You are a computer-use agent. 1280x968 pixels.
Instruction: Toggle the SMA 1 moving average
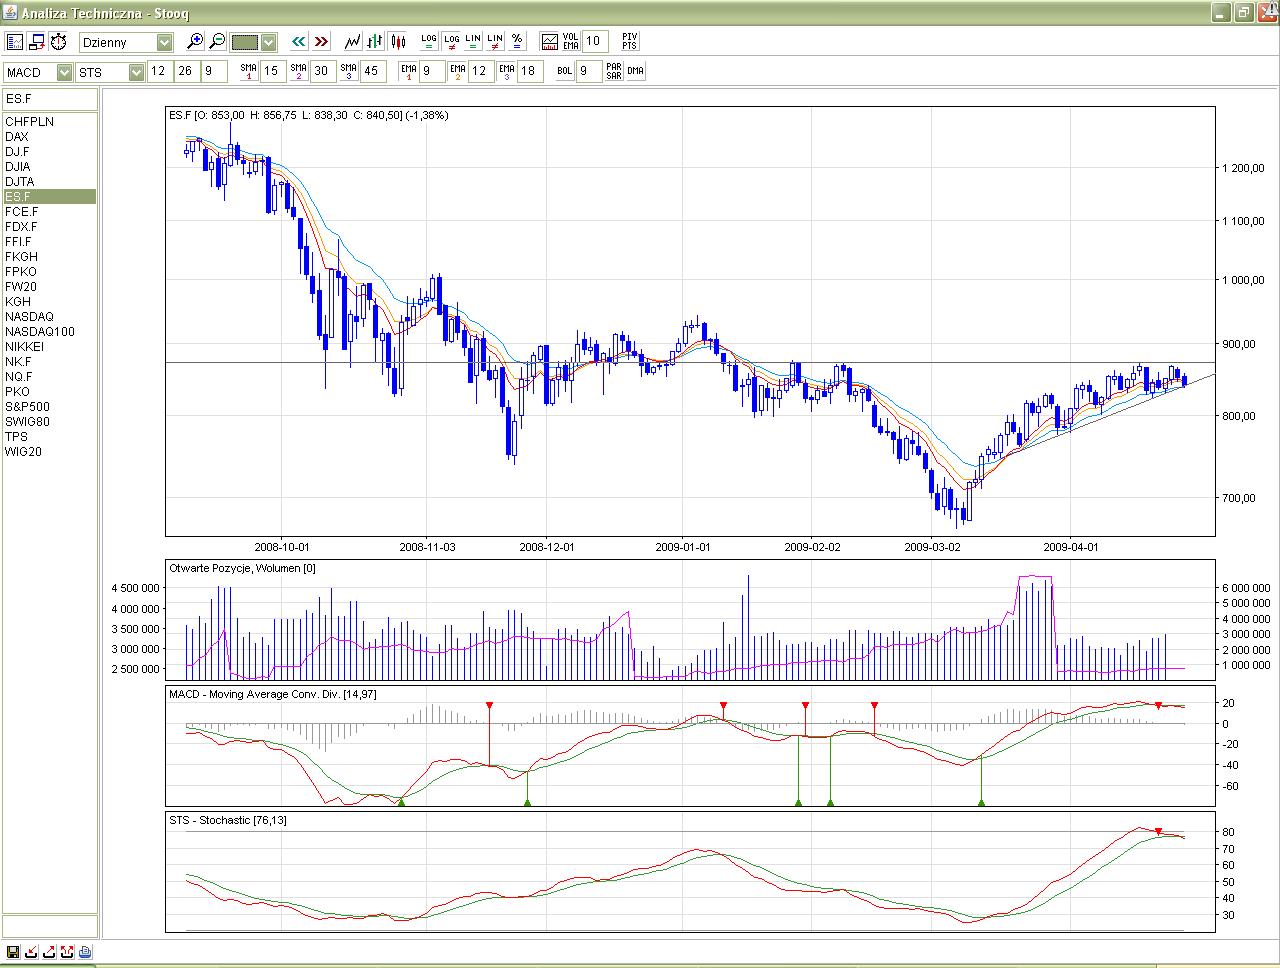248,71
